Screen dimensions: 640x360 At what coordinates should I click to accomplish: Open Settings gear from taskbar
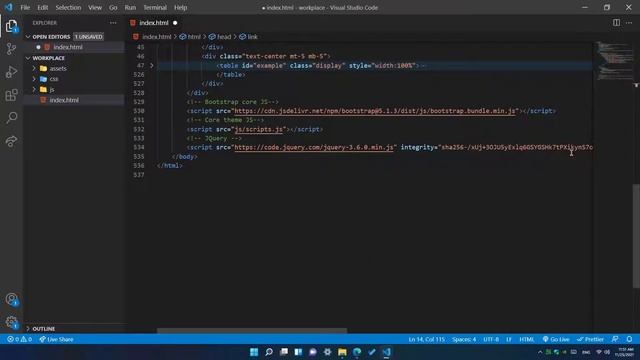[327, 352]
